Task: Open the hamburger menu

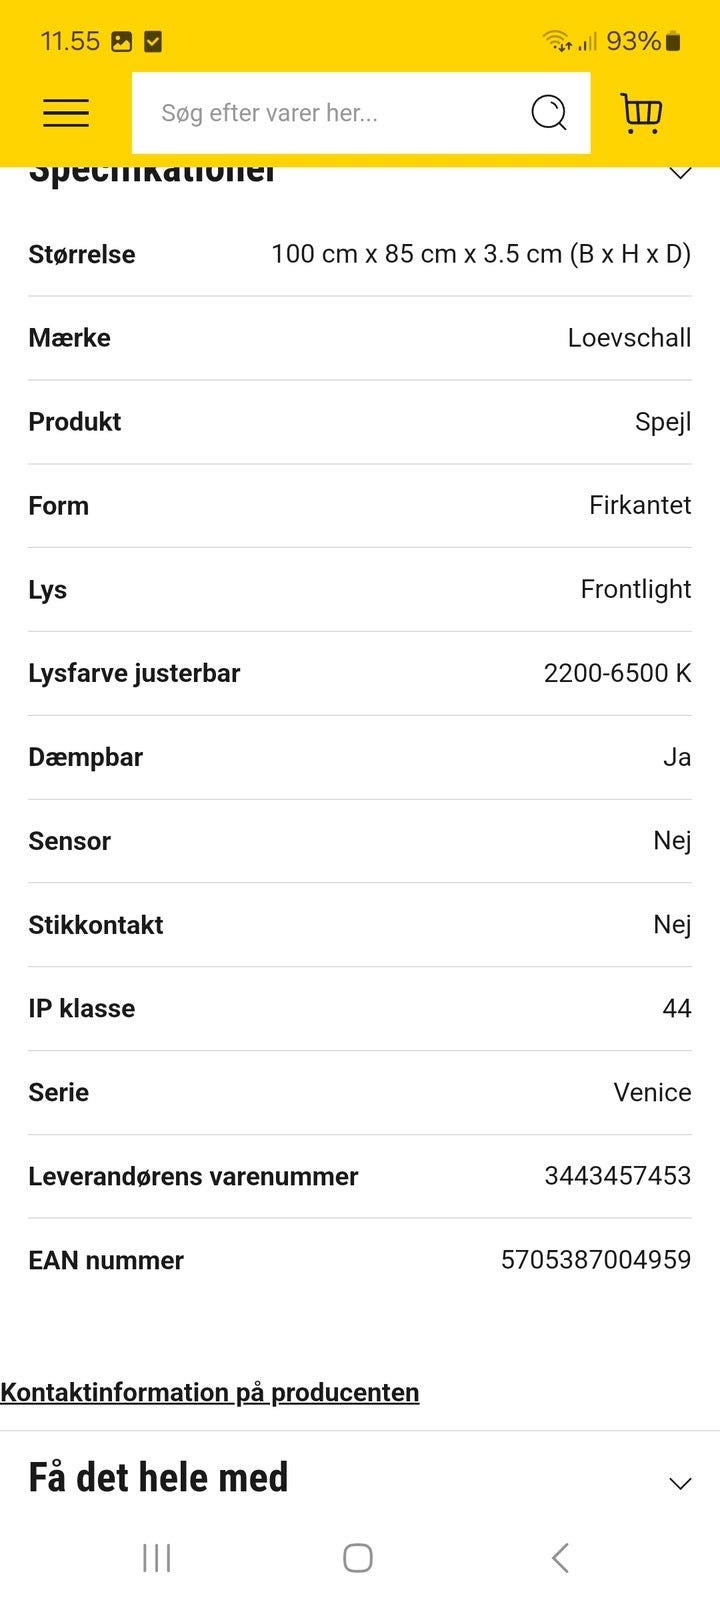Action: (x=66, y=113)
